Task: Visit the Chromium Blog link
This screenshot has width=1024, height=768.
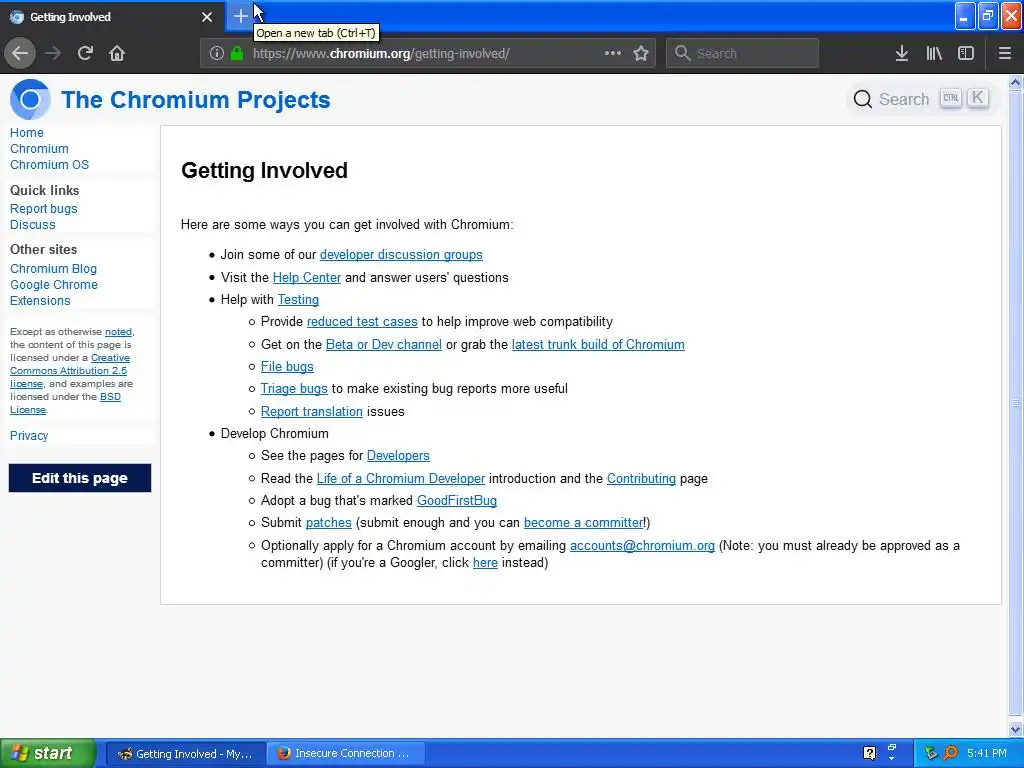Action: click(x=53, y=268)
